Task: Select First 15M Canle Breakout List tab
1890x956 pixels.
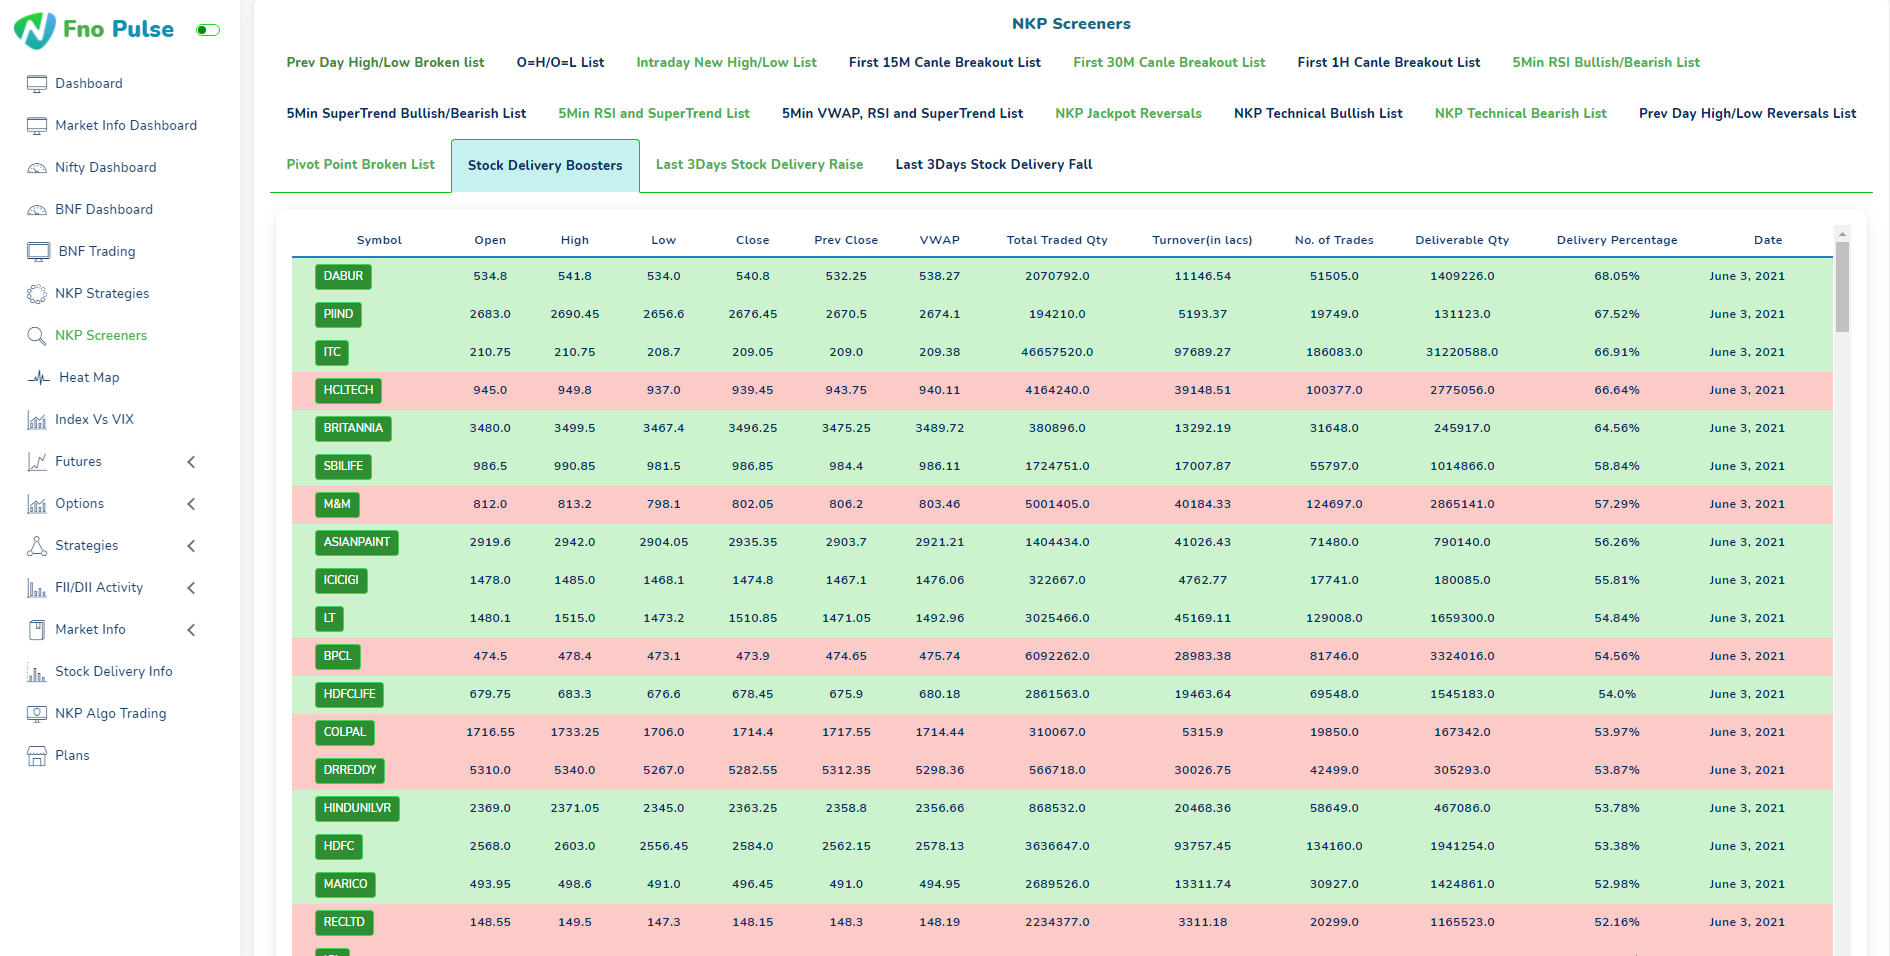Action: coord(945,62)
